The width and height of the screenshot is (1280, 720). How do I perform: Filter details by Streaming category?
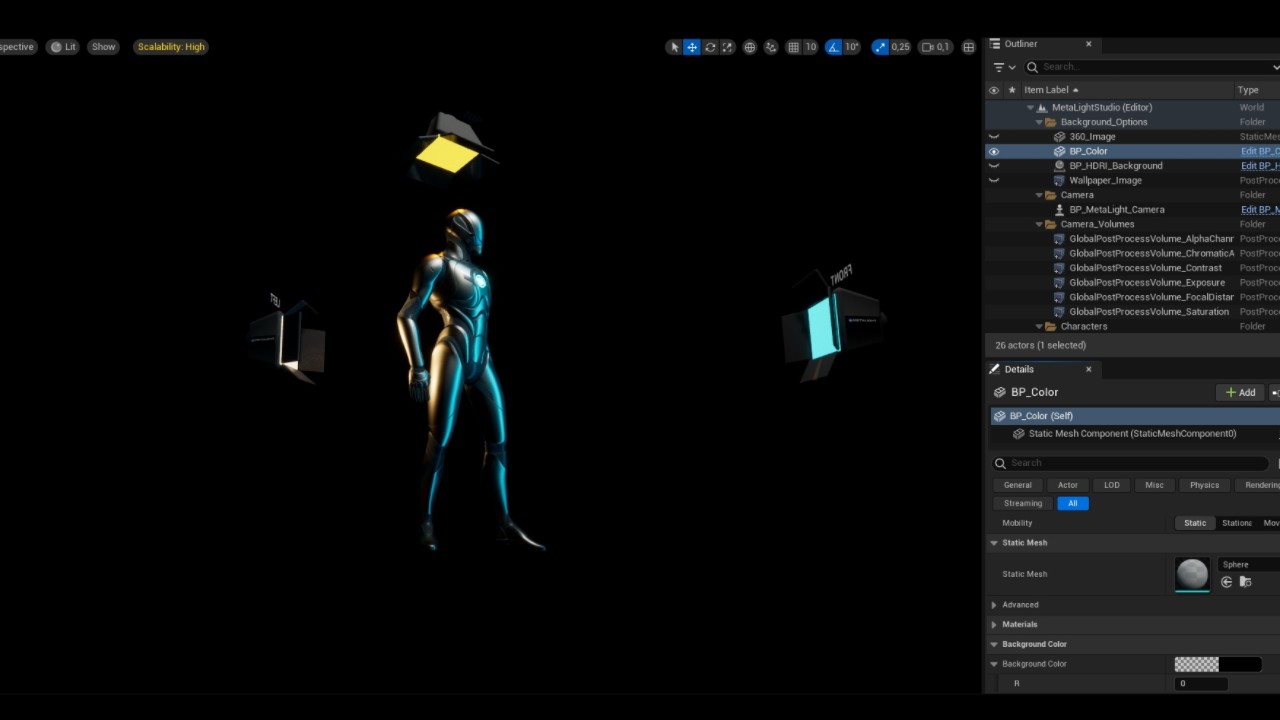[1023, 503]
